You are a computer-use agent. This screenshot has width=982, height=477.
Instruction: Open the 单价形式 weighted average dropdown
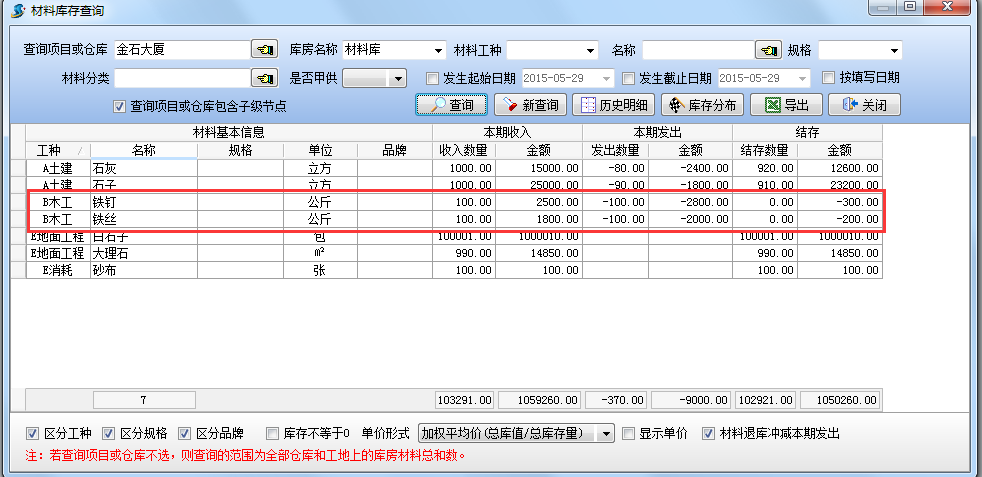pos(605,434)
